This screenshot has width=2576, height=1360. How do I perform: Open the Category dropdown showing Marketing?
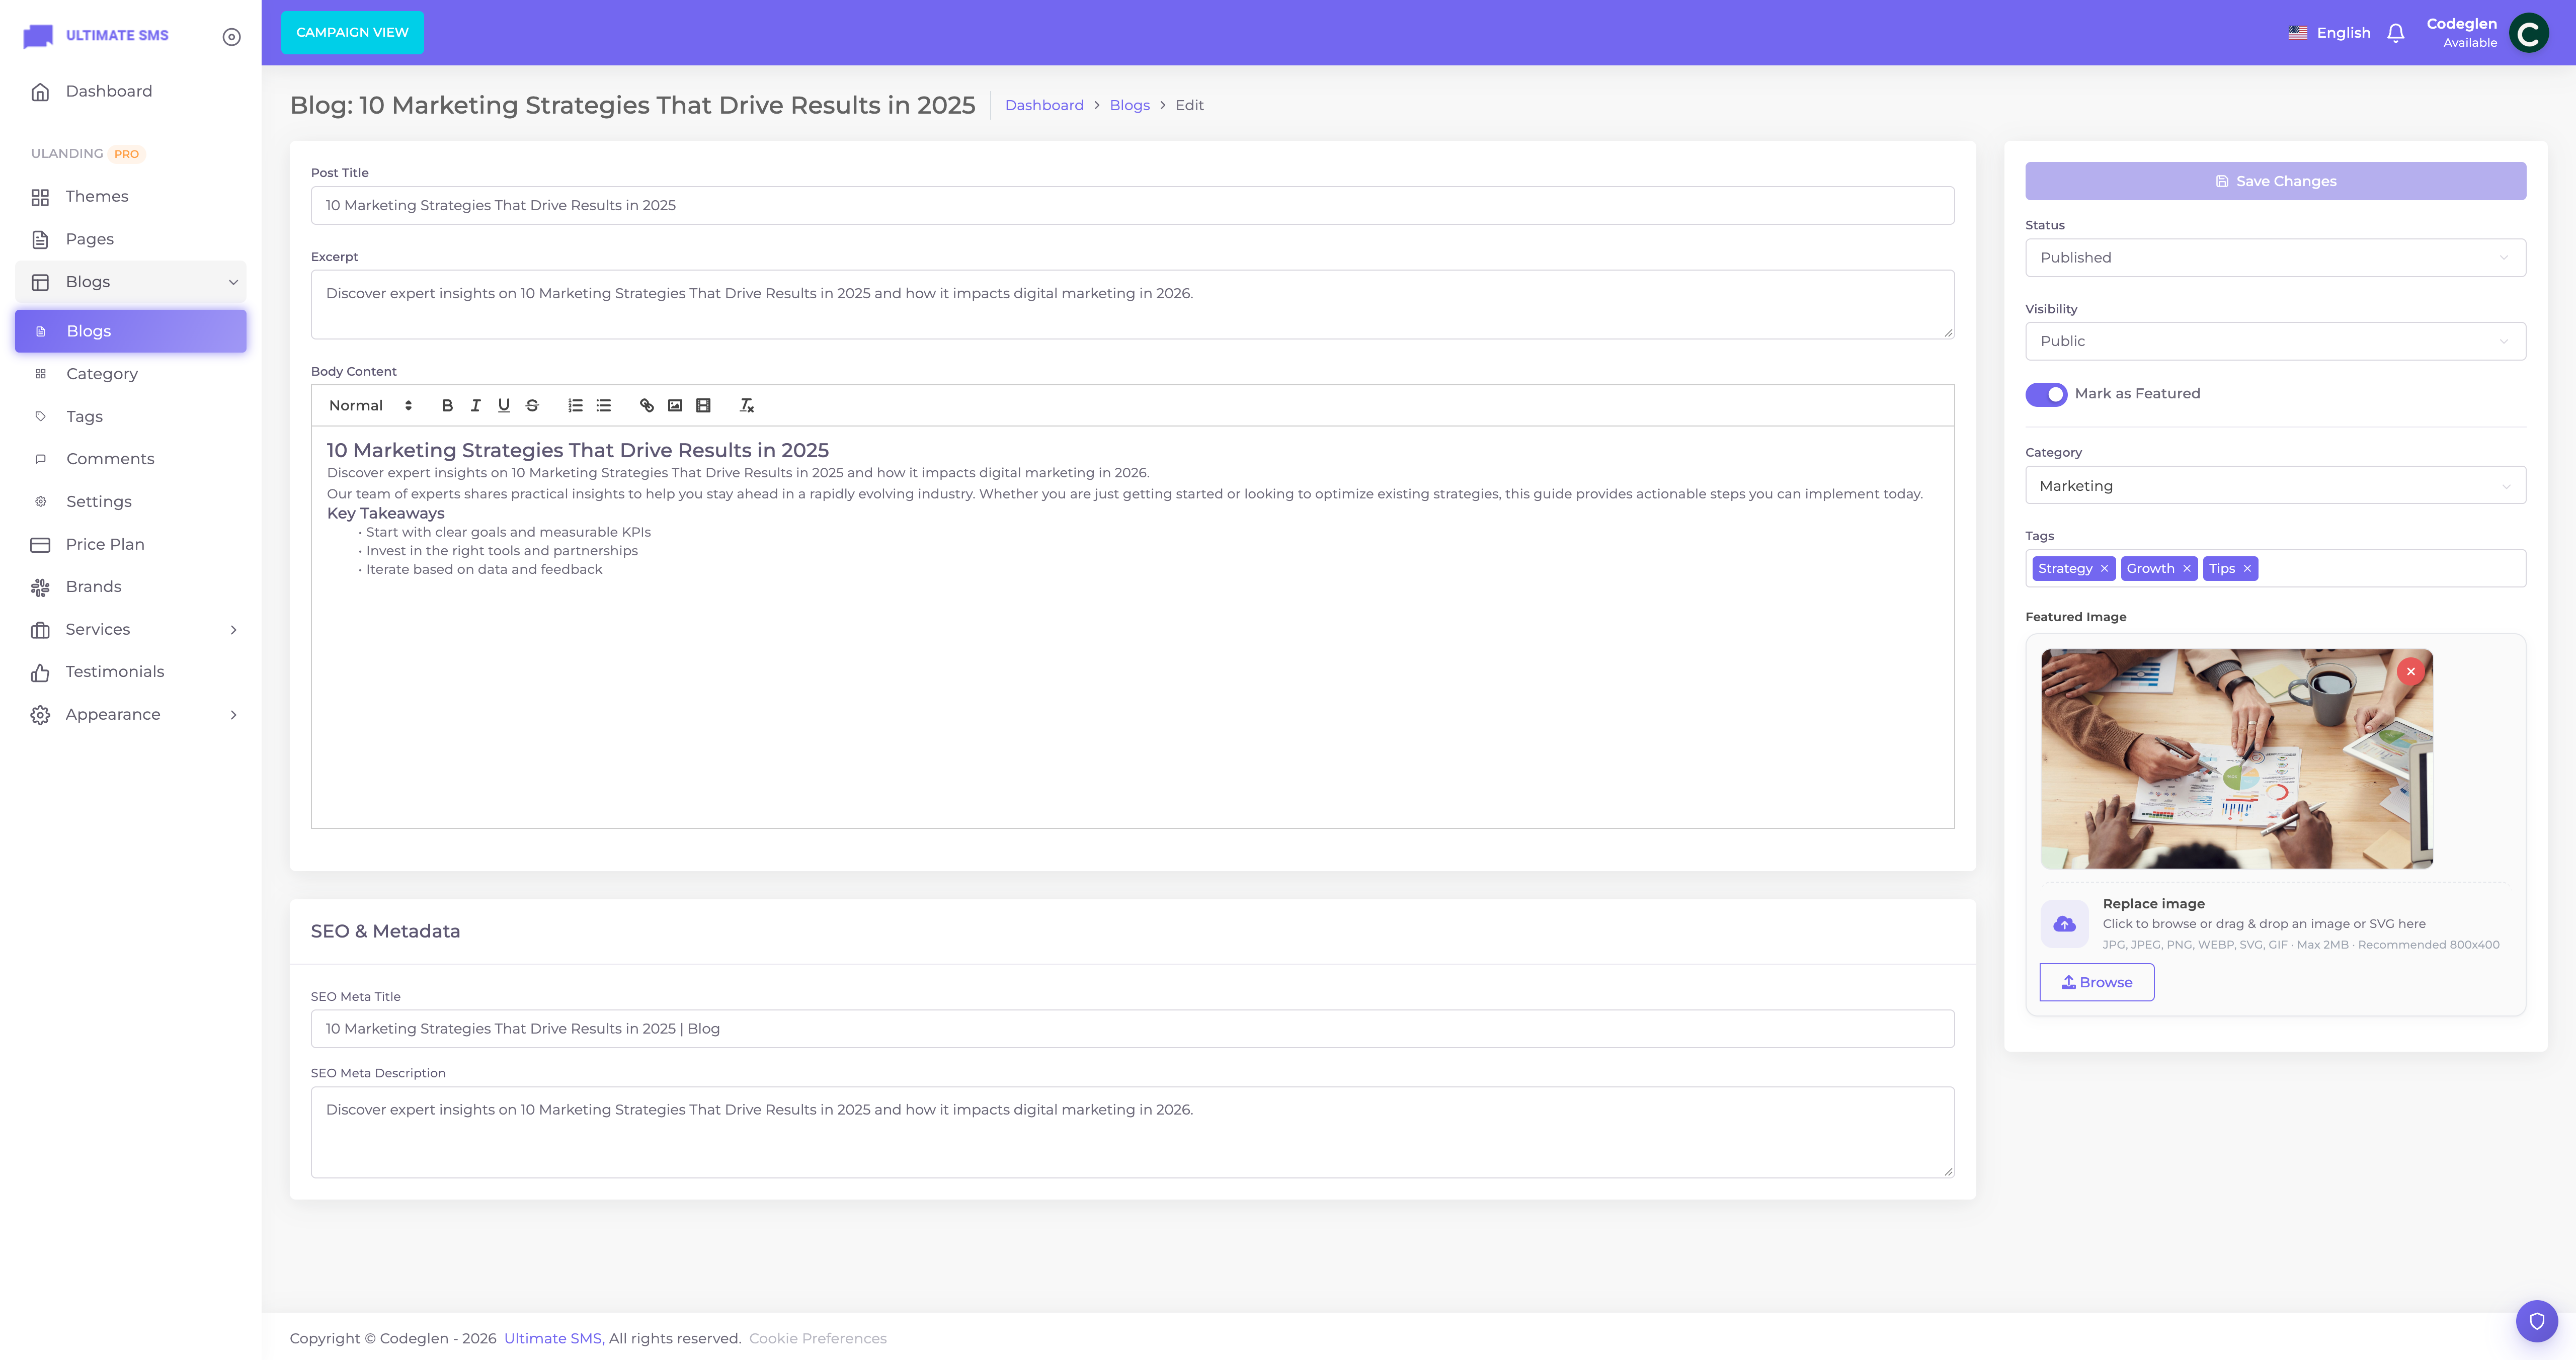point(2275,486)
